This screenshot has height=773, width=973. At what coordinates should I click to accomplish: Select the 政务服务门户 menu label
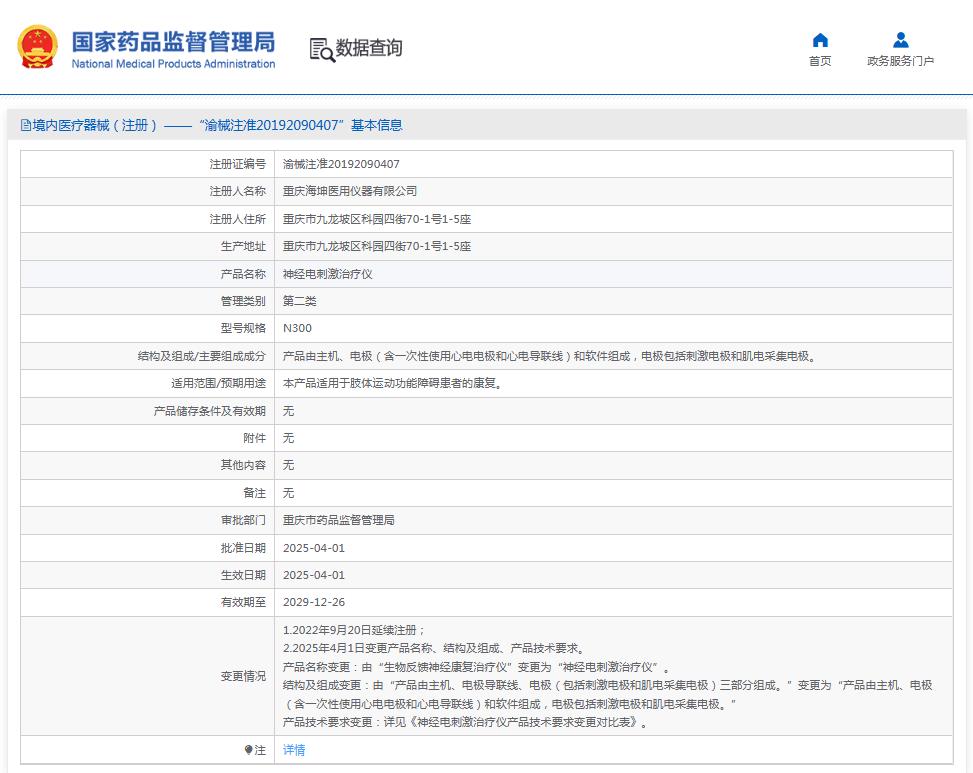pos(900,61)
